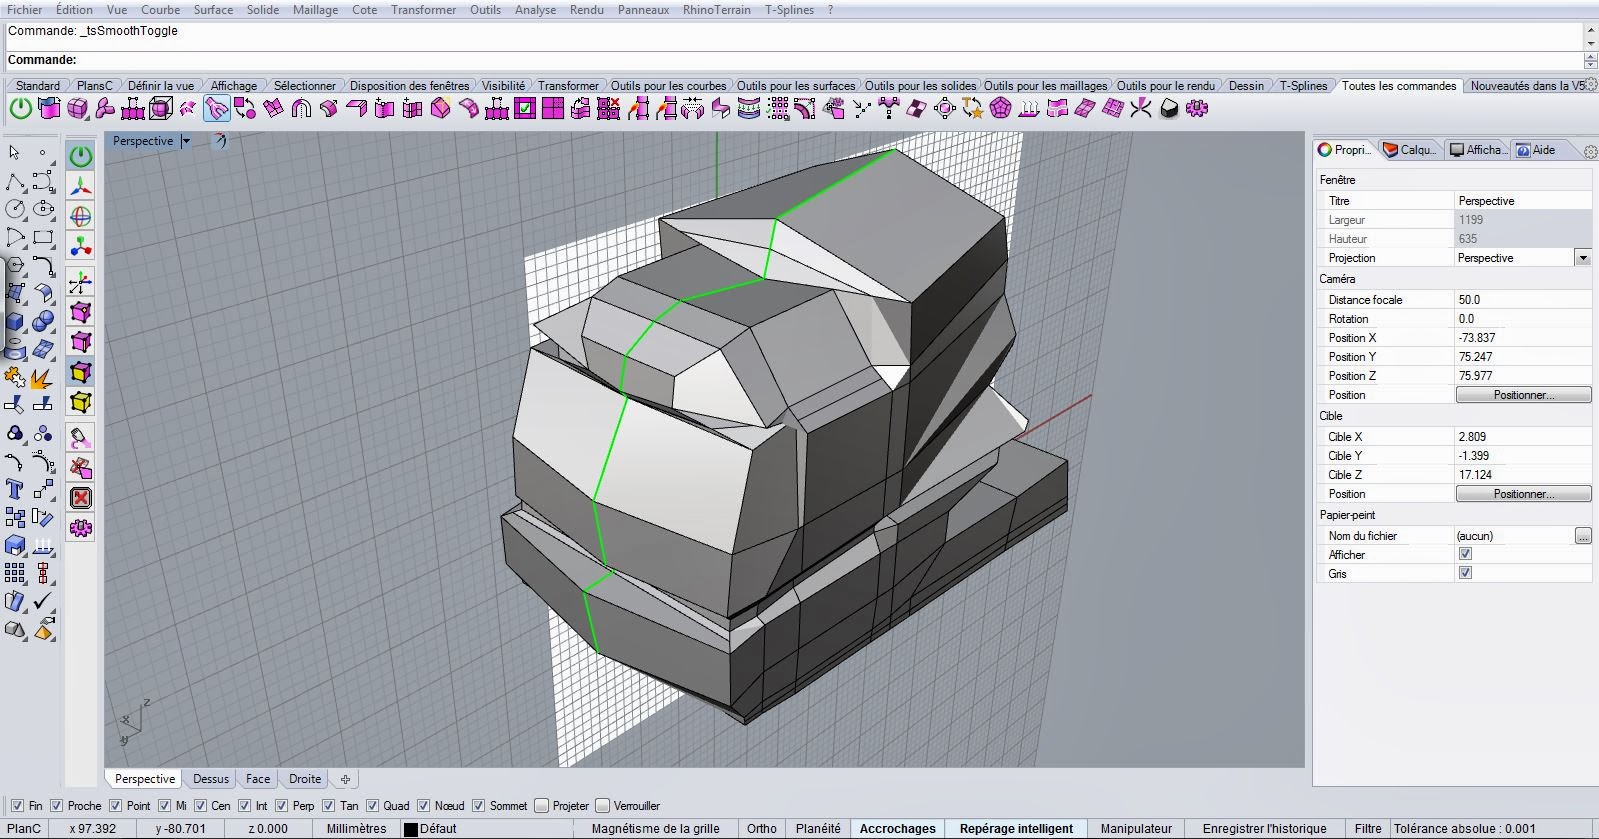
Task: Click the green T-Splines power toggle icon in the top toolbar
Action: [x=20, y=109]
